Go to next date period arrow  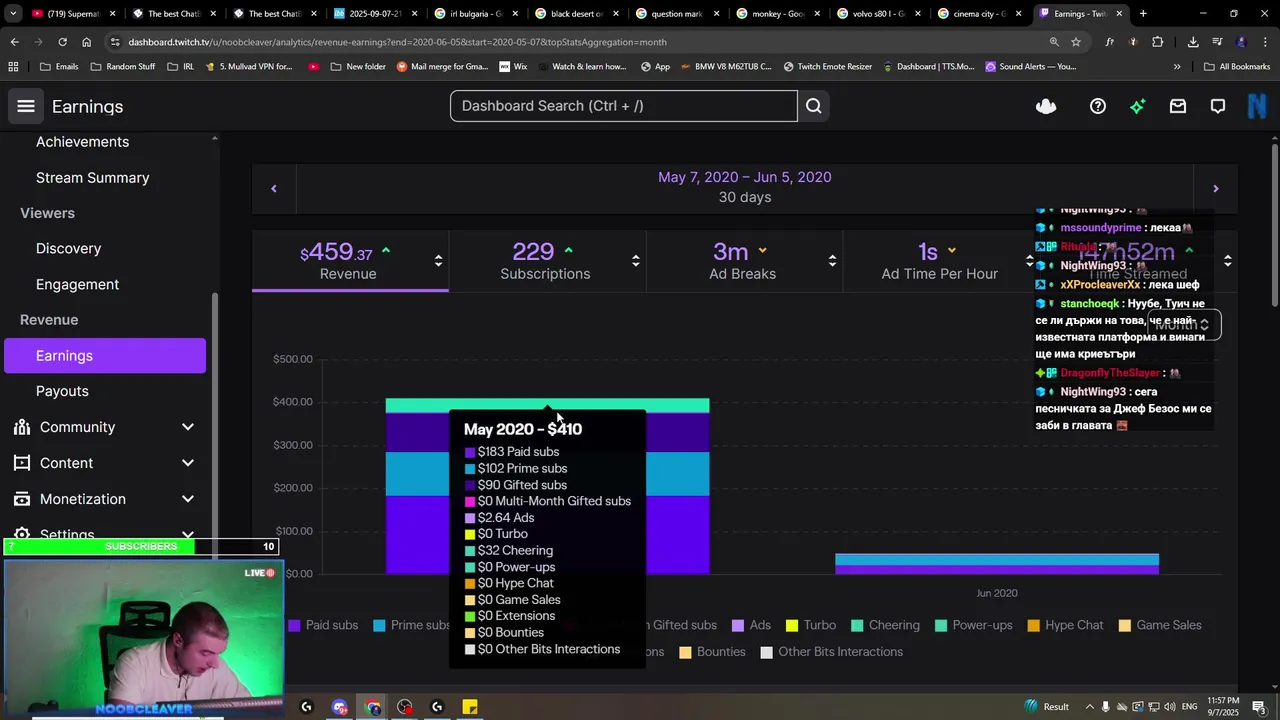point(1216,188)
